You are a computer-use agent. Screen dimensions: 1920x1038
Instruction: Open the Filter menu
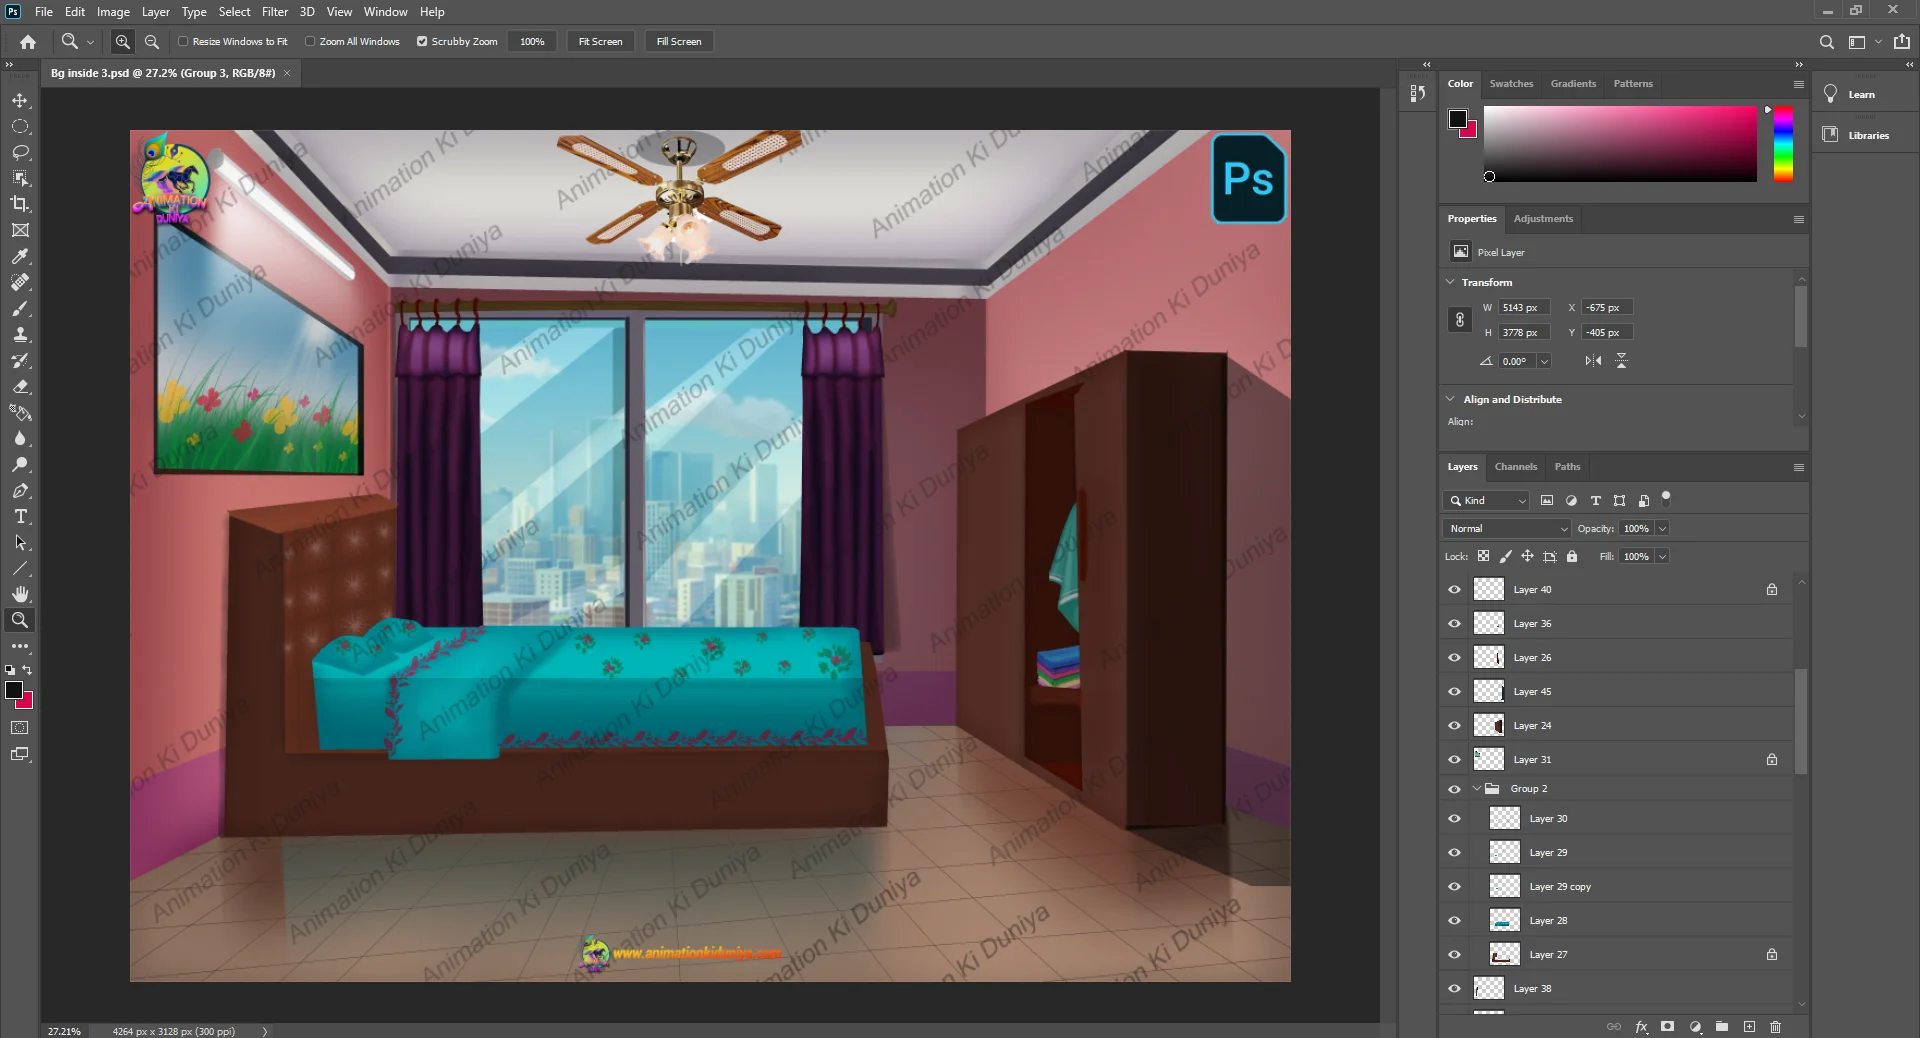coord(274,12)
